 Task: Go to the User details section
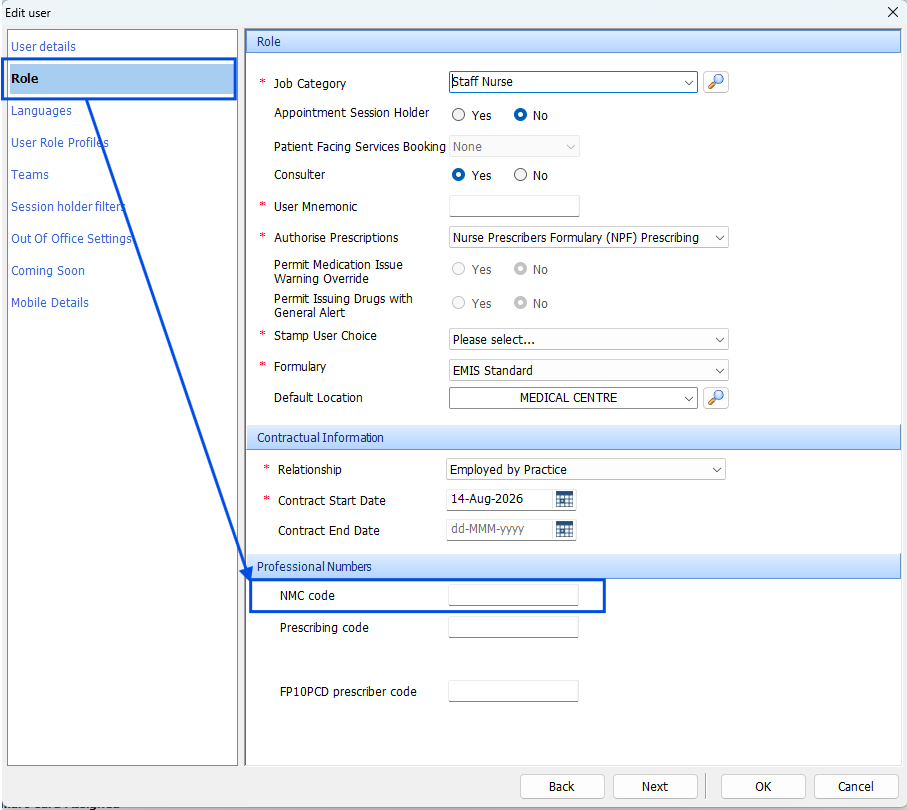pyautogui.click(x=43, y=46)
